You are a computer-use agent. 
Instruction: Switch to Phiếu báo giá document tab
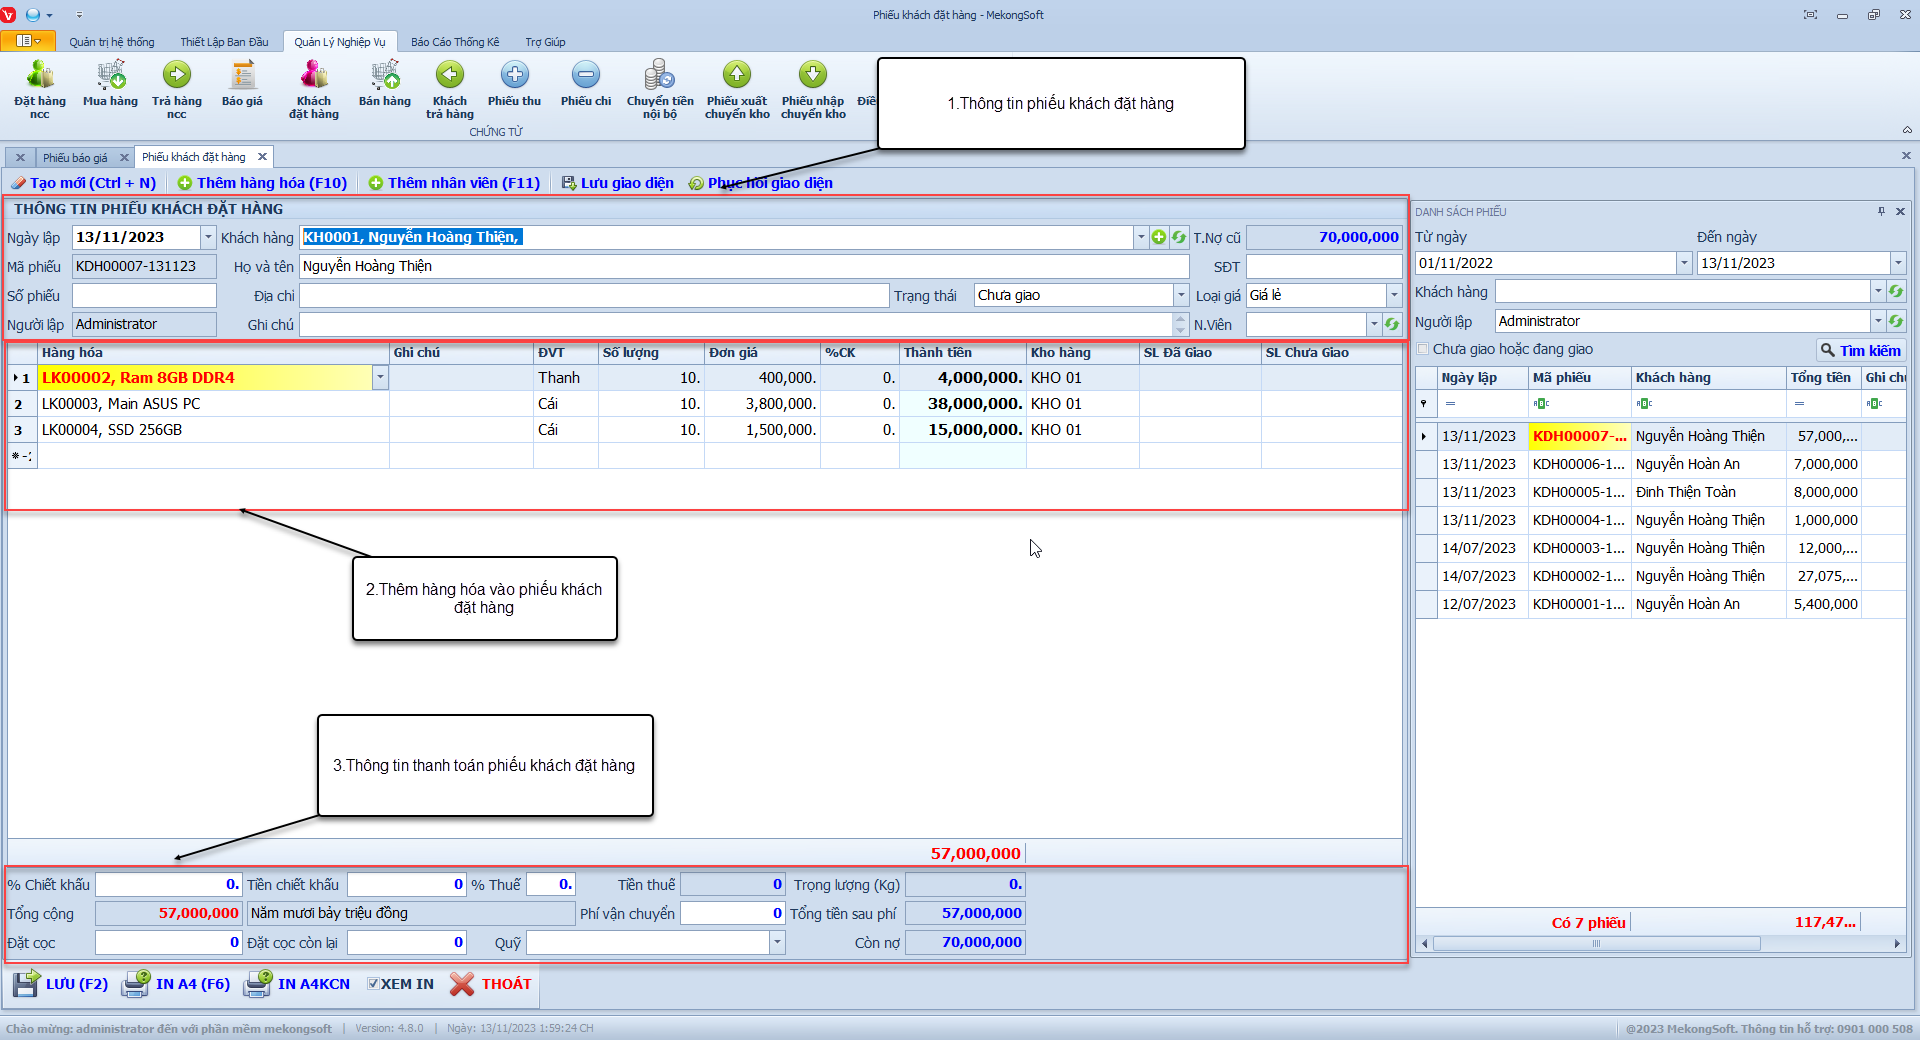point(75,158)
